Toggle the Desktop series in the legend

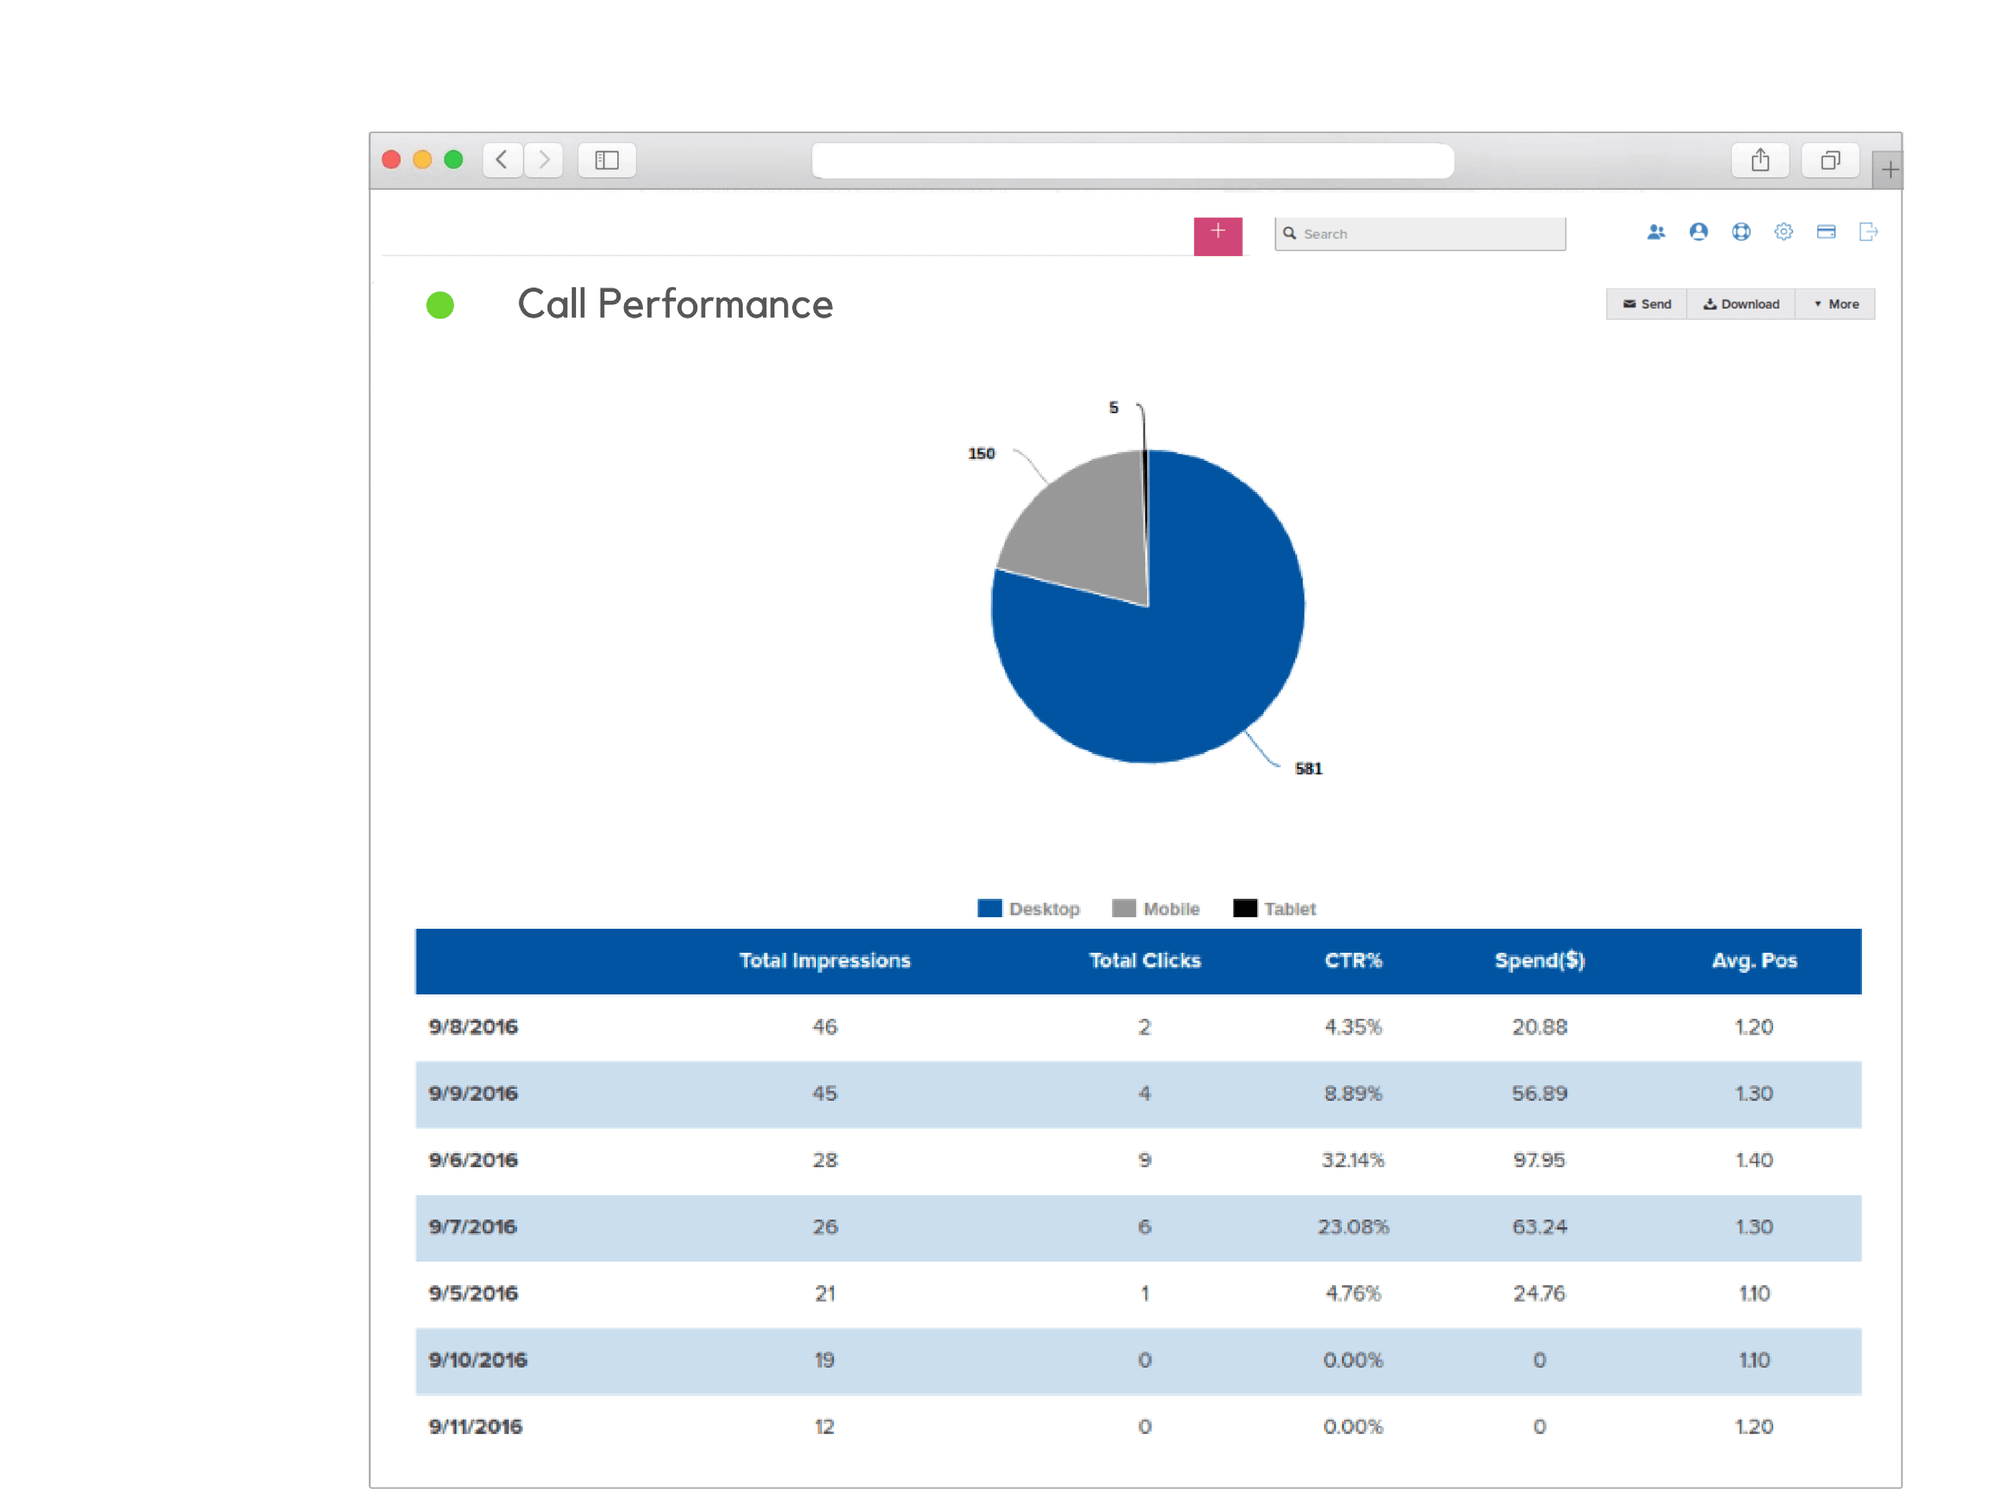pos(1030,908)
